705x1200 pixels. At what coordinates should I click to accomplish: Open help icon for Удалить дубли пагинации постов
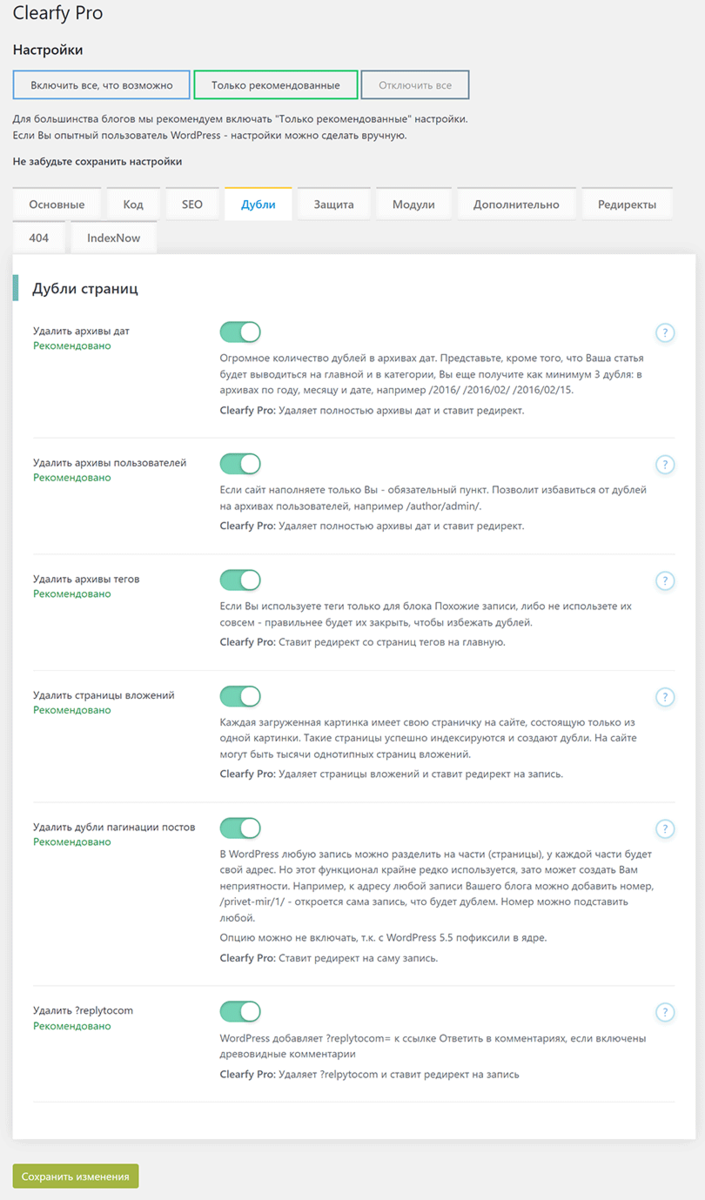click(665, 829)
